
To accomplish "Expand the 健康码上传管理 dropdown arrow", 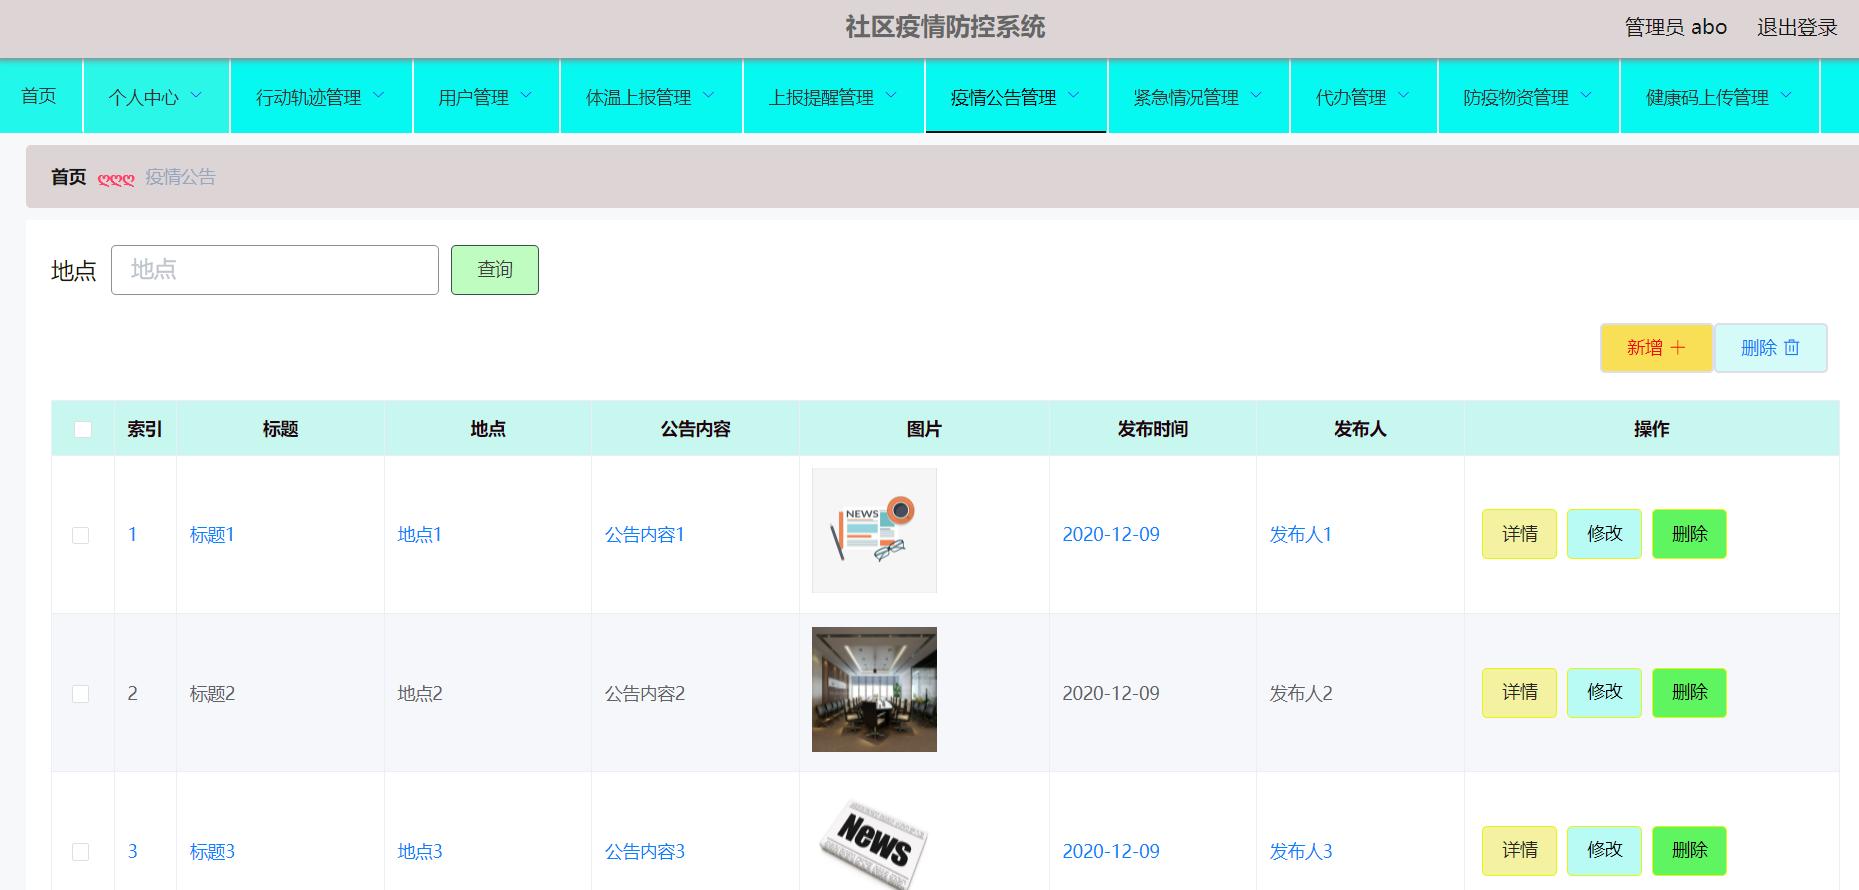I will pos(1786,96).
